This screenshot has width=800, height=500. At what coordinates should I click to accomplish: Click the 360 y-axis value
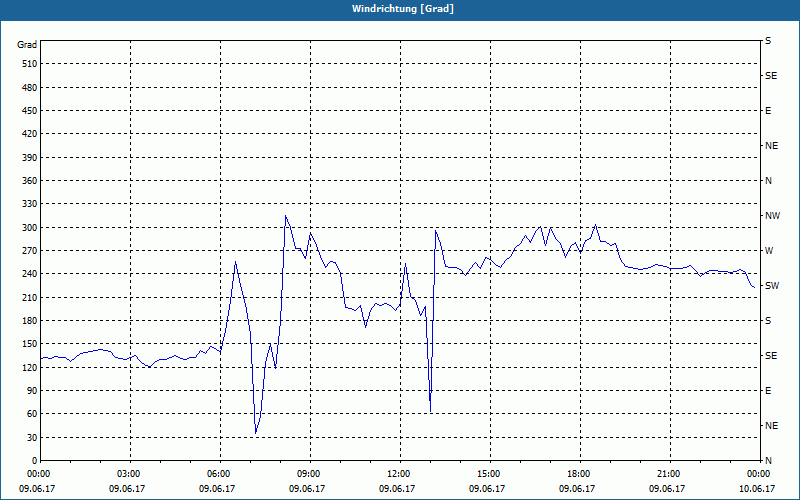tap(30, 181)
